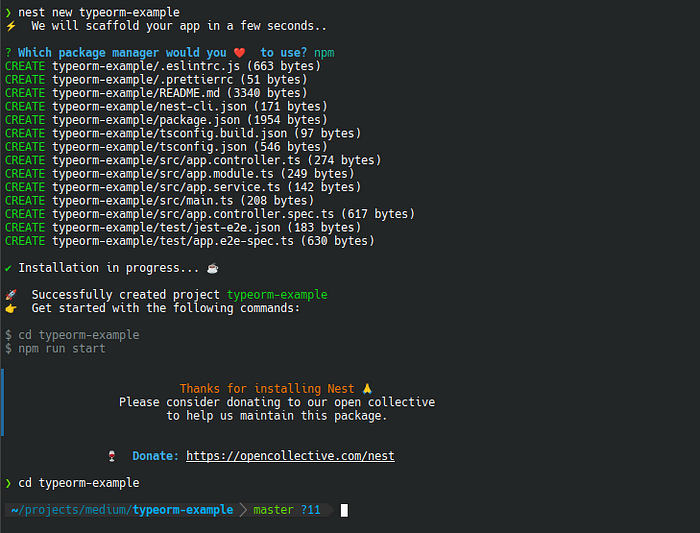Click the typeorm-example/package.json line
Image resolution: width=700 pixels, height=533 pixels.
point(166,120)
